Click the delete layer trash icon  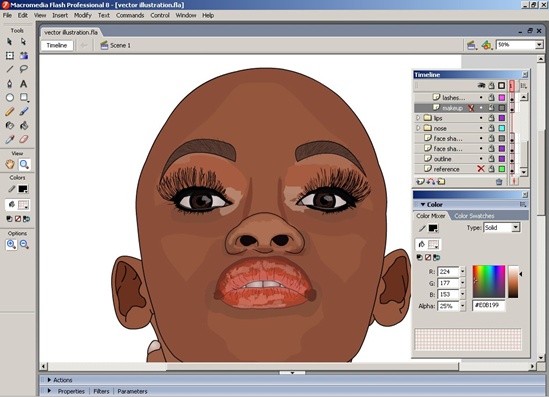499,181
